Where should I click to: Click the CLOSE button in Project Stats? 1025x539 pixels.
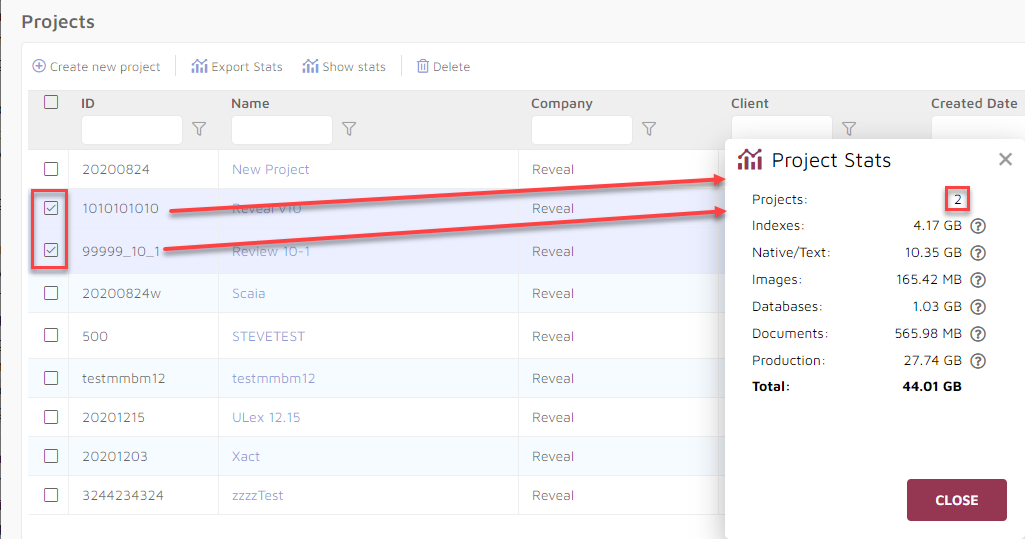956,500
